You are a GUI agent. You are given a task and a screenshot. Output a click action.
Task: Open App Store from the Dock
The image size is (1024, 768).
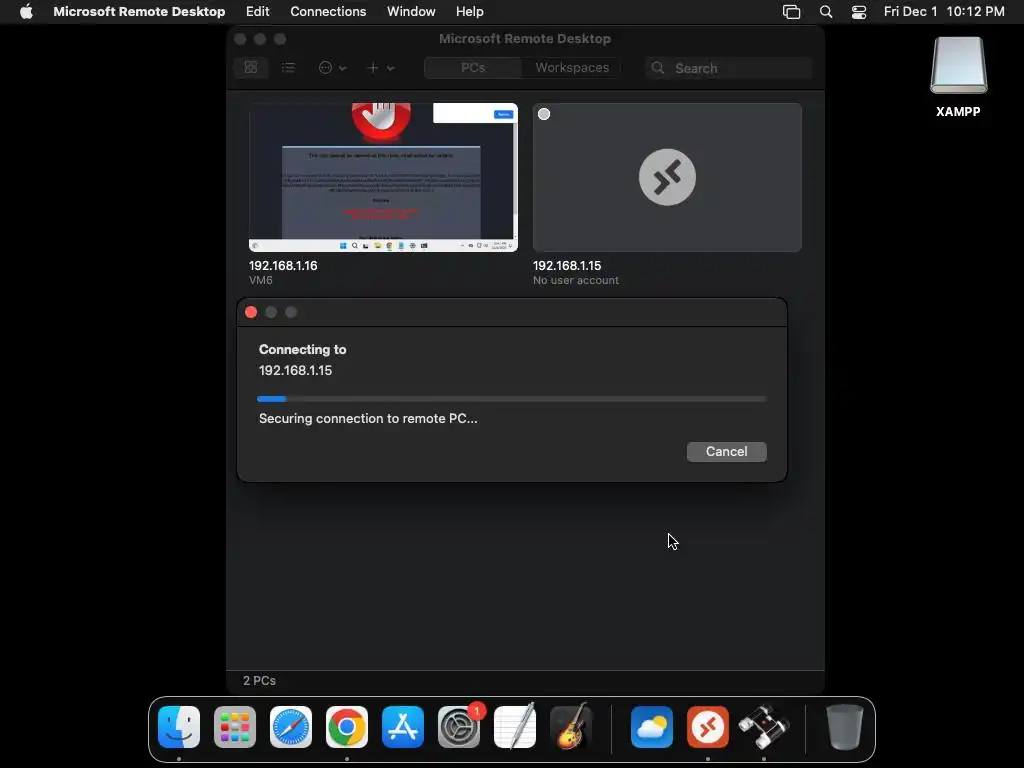click(403, 727)
